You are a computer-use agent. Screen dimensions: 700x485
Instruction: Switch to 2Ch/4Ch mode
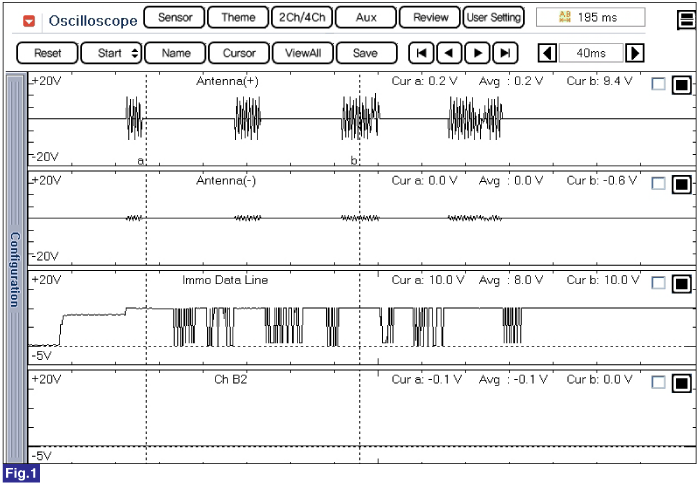302,17
